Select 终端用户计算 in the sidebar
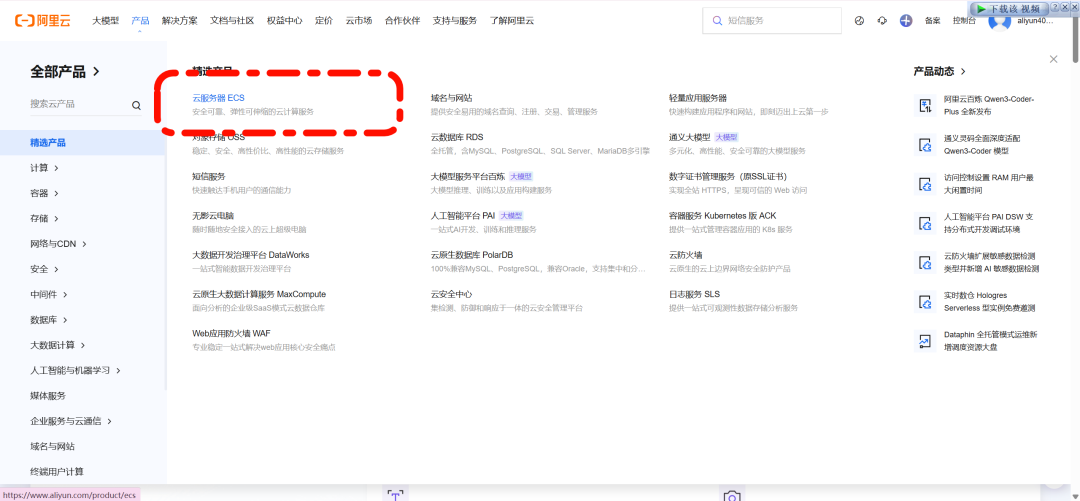1080x501 pixels. [57, 471]
